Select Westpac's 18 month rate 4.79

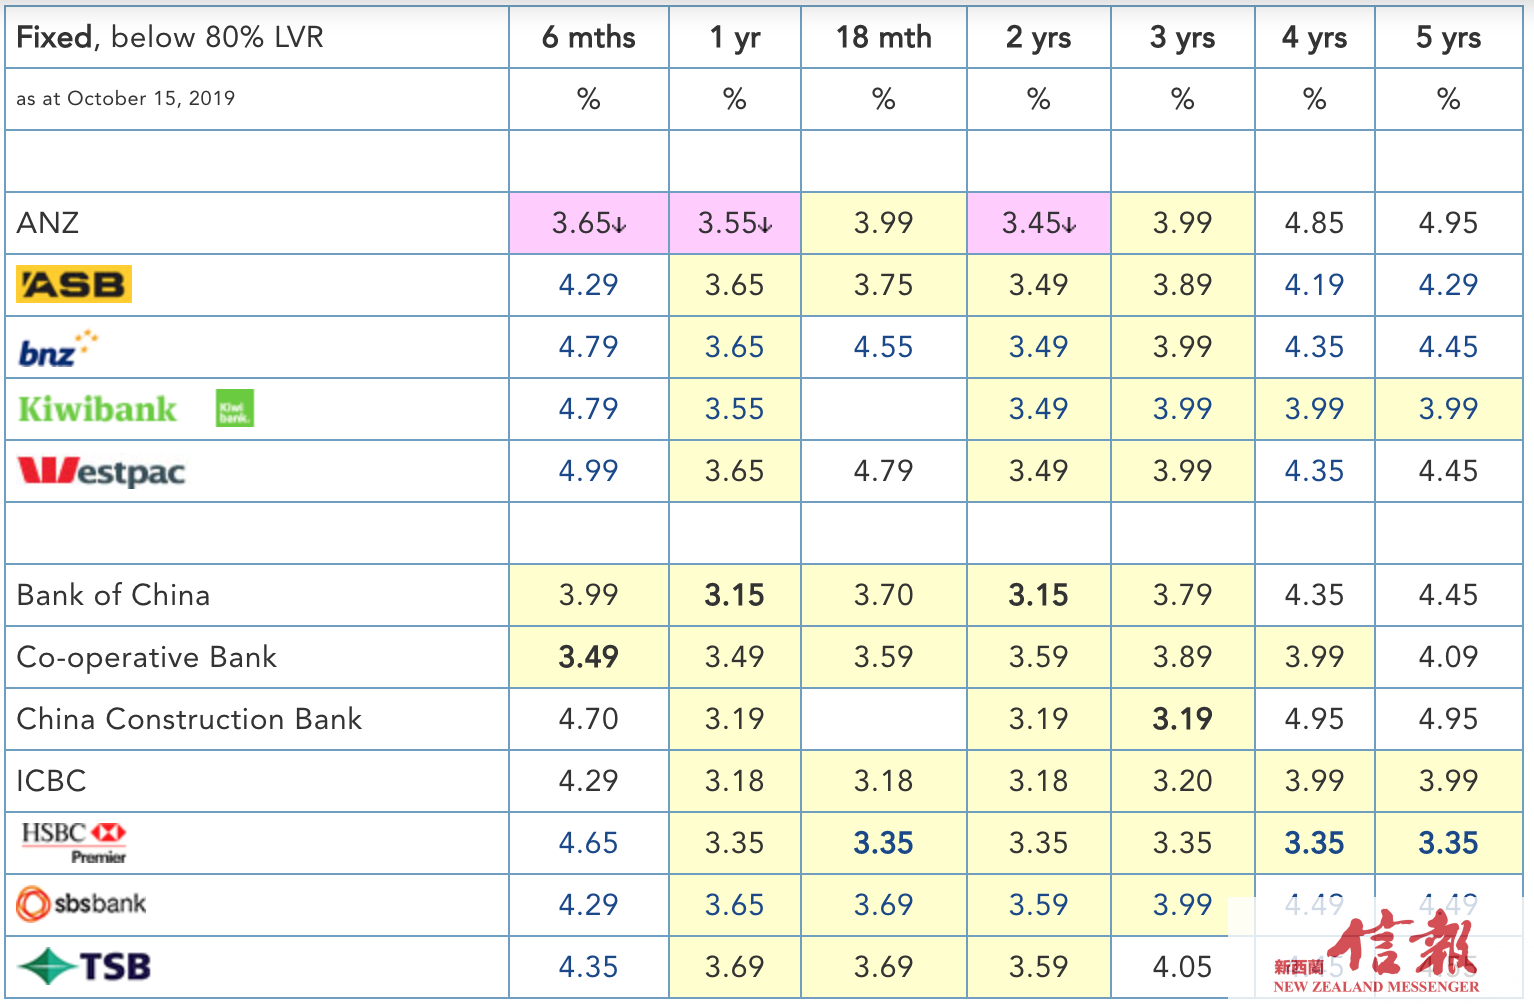click(x=884, y=471)
